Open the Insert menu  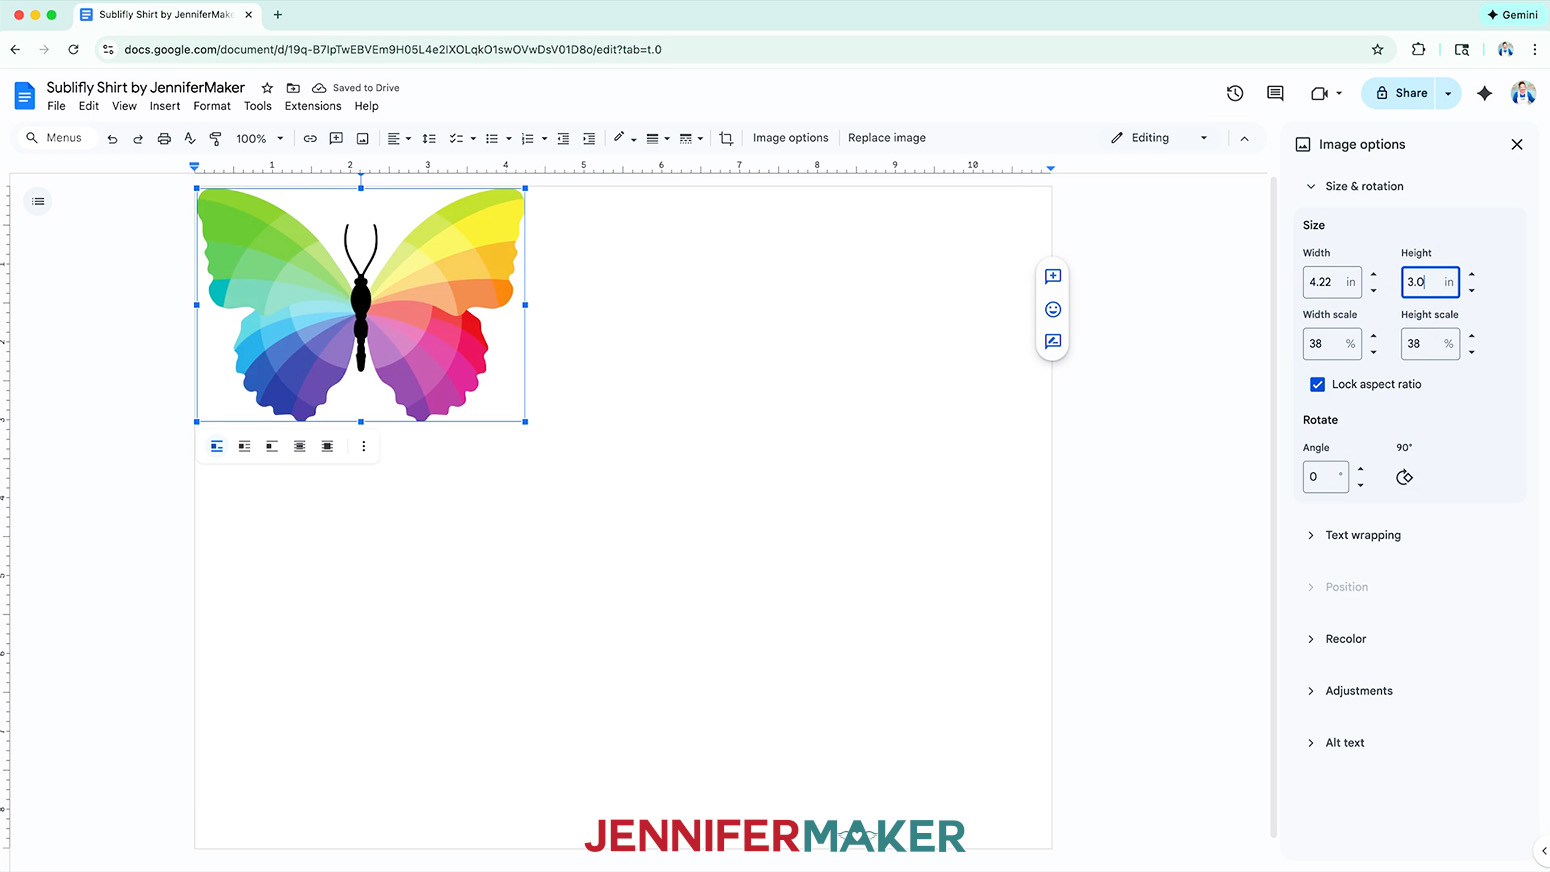165,106
